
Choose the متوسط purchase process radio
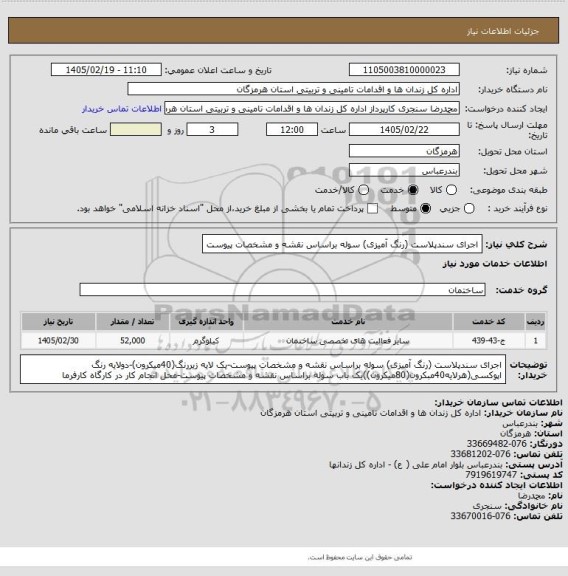click(425, 209)
